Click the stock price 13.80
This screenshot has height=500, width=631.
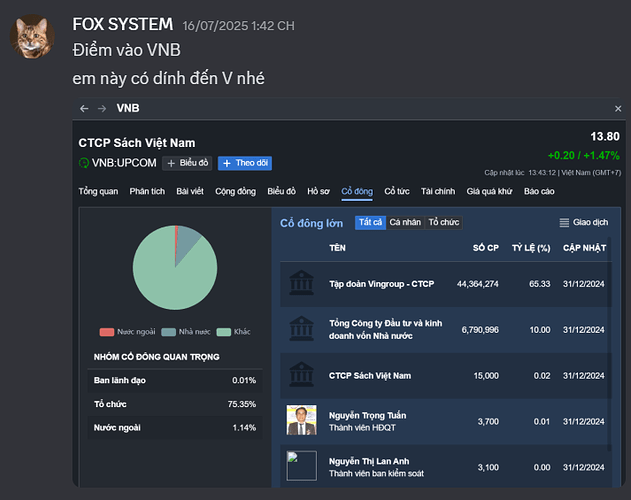coord(605,137)
